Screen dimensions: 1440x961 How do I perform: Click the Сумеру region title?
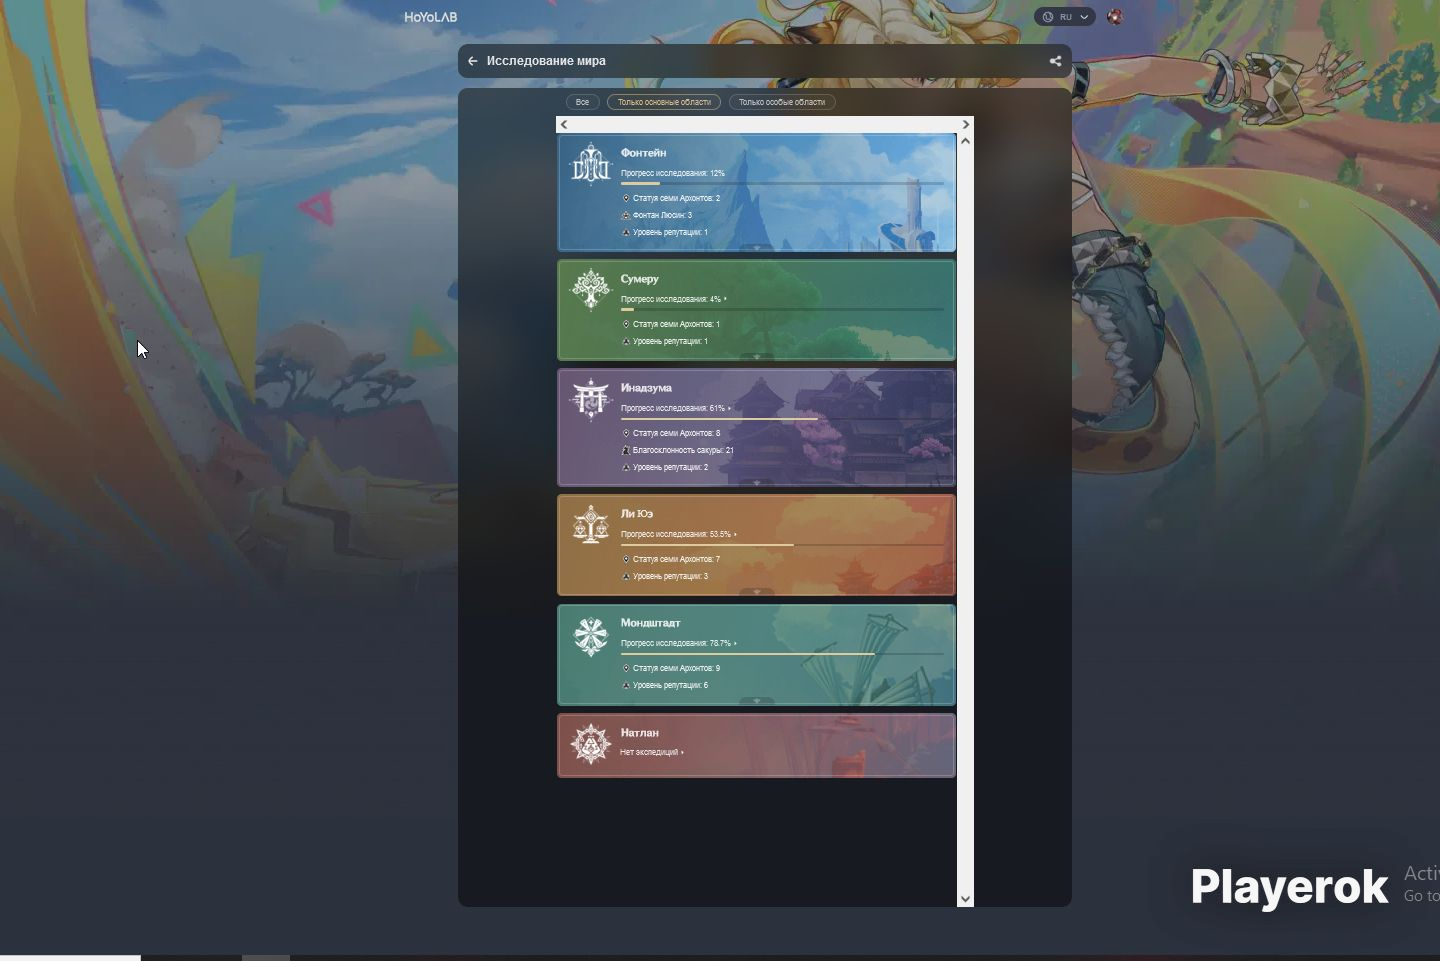[639, 279]
